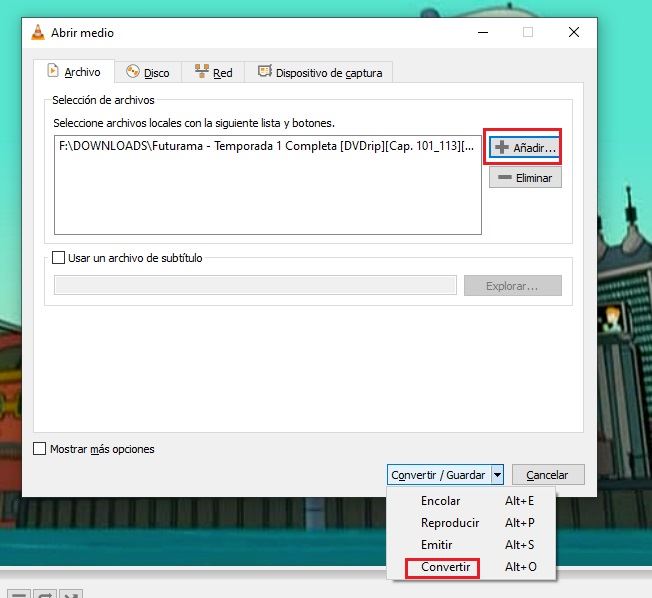This screenshot has height=598, width=652.
Task: Select Reproducir in the dropdown menu
Action: [x=449, y=523]
